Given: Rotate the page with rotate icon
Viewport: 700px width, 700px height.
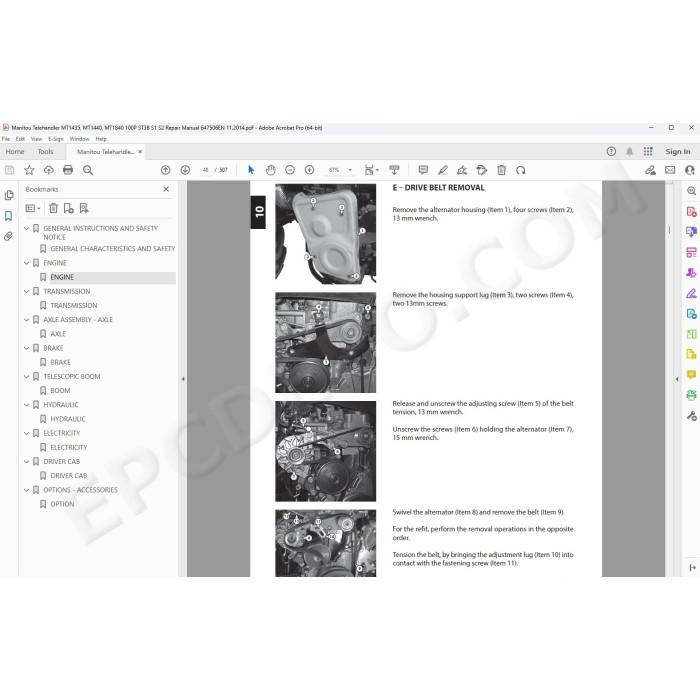Looking at the screenshot, I should 521,170.
